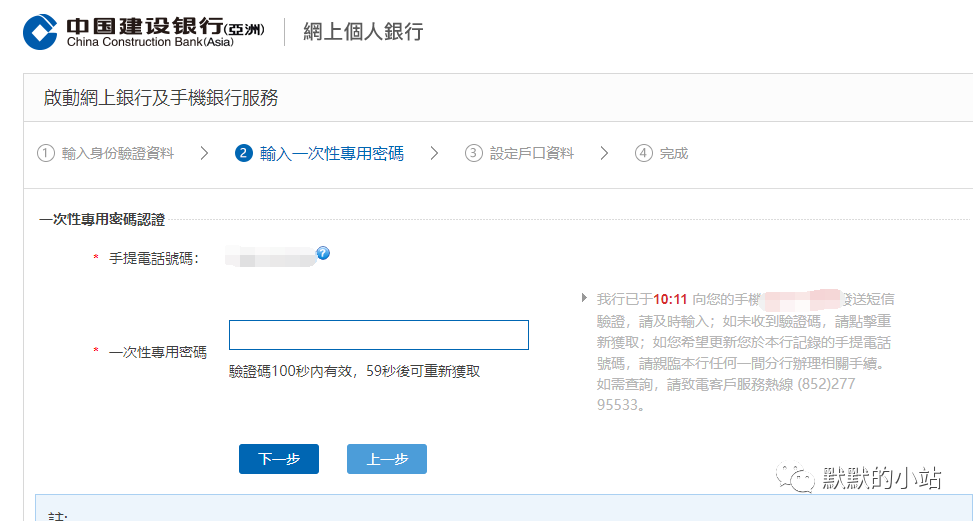Click the circled number 1 step icon

pos(46,153)
